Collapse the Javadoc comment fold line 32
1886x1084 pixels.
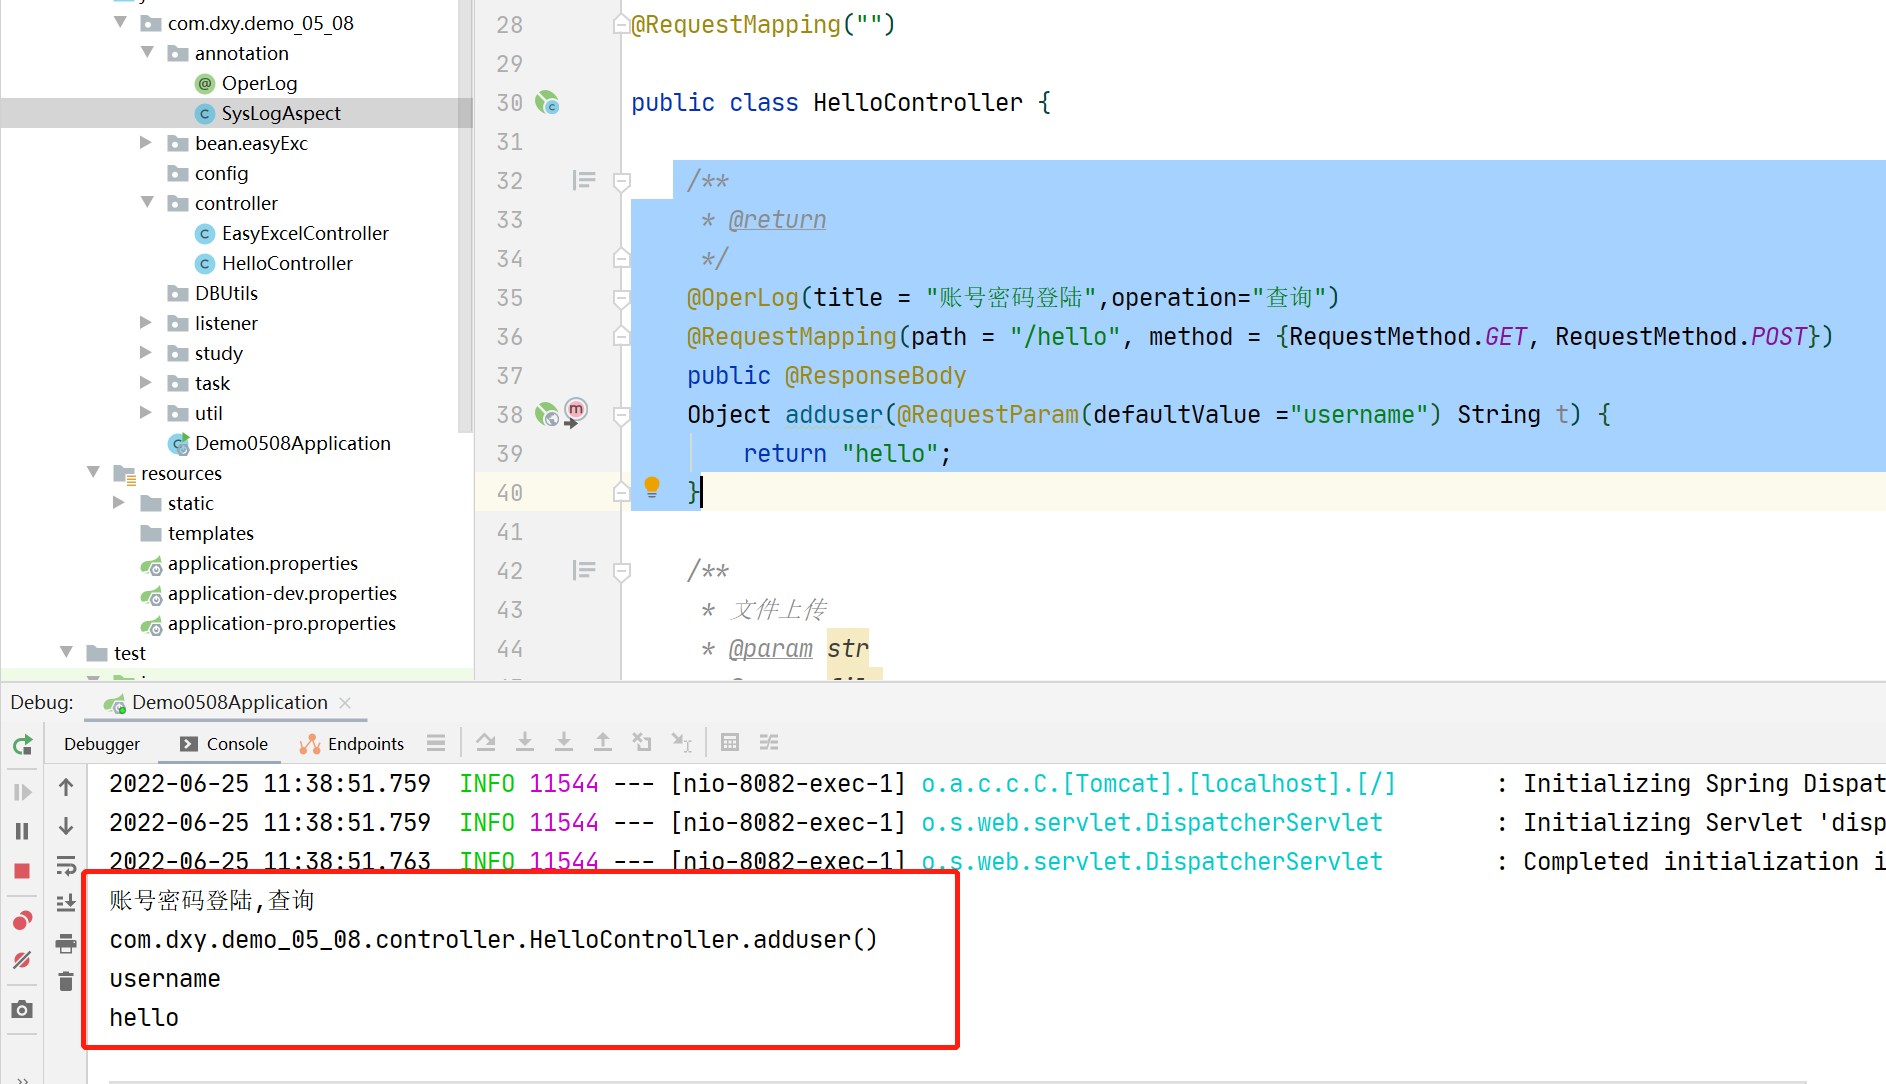click(621, 181)
